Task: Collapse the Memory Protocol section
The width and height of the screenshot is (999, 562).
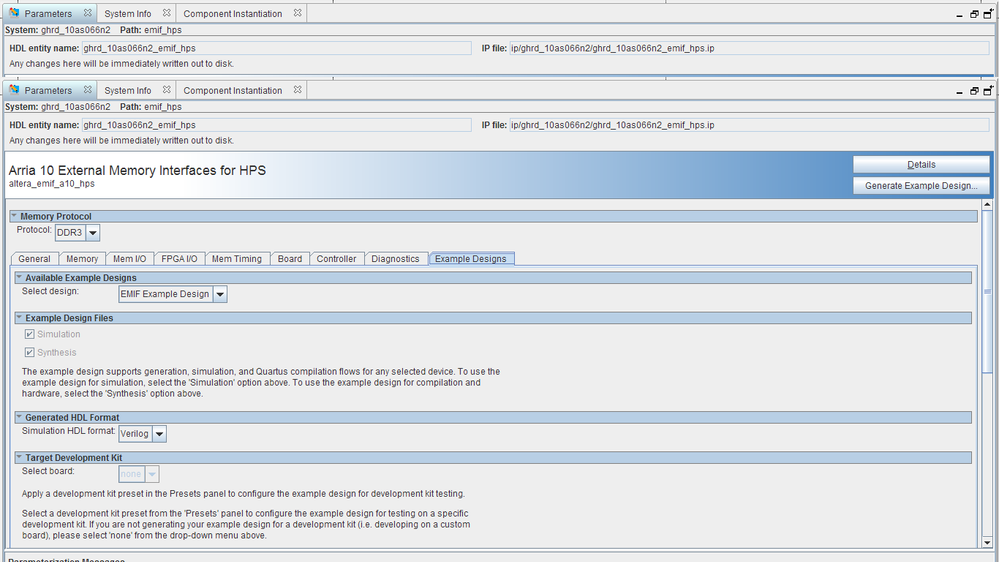Action: pyautogui.click(x=13, y=216)
